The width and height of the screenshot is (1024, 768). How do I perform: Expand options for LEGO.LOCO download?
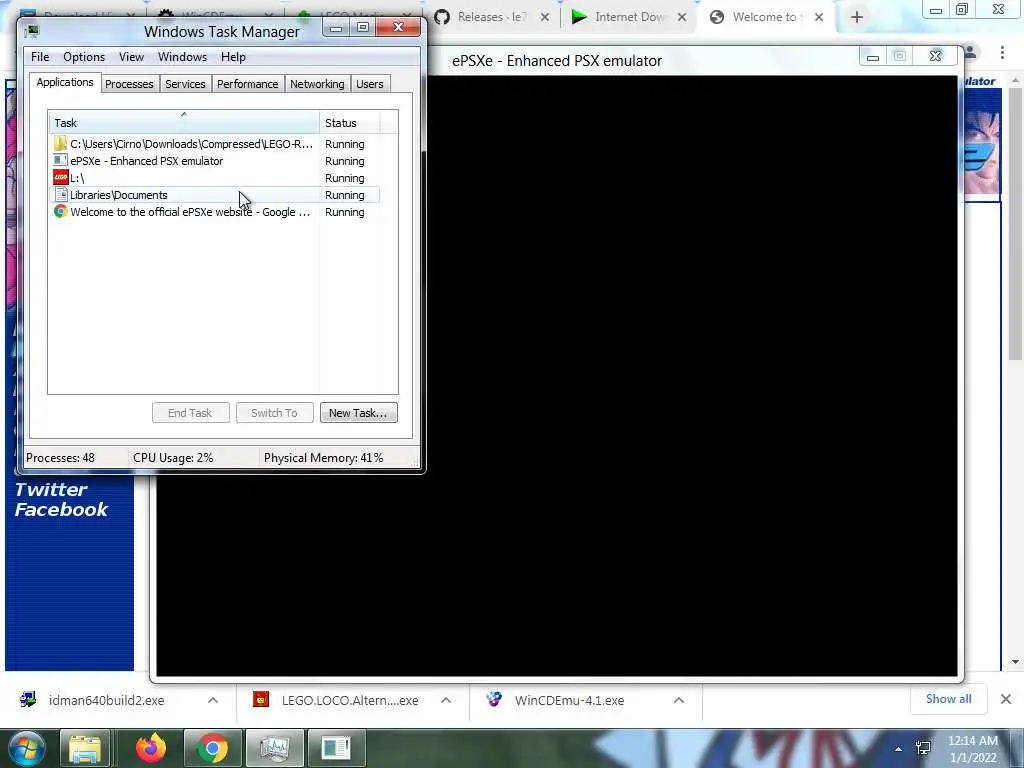click(446, 700)
